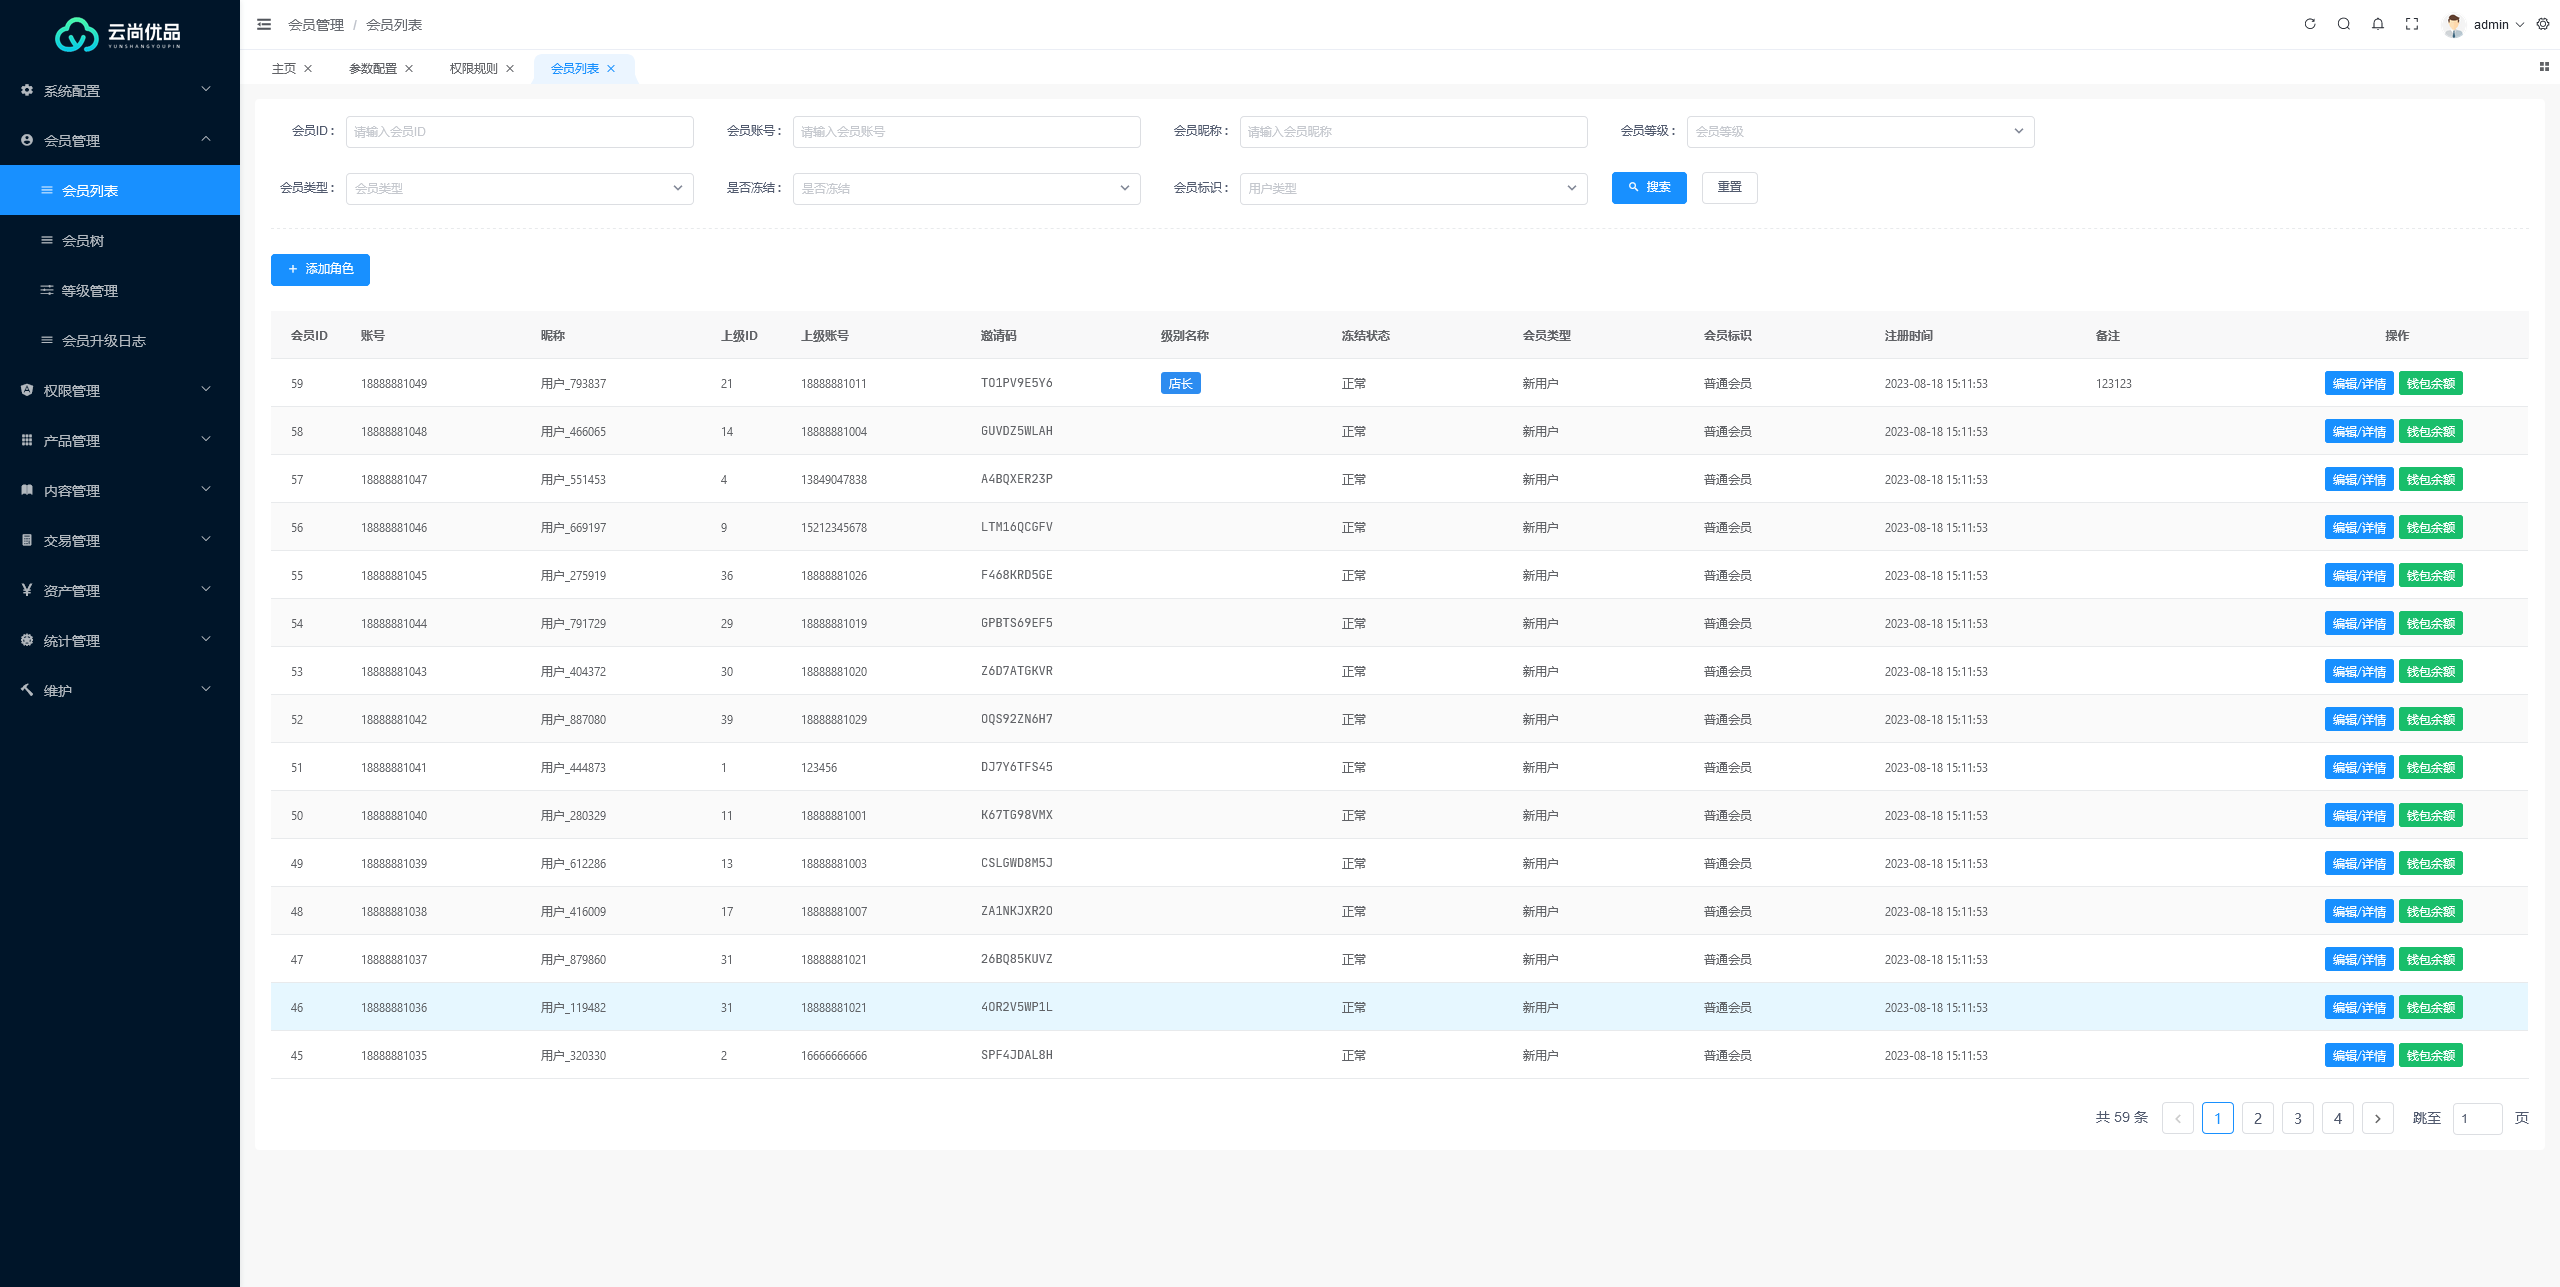The width and height of the screenshot is (2560, 1287).
Task: Click 编辑/详情 for member 46
Action: coord(2359,1007)
